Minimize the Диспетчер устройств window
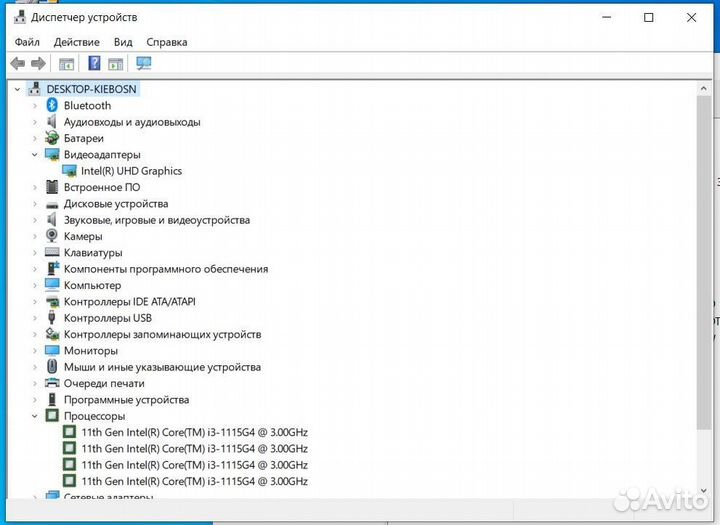 (x=607, y=17)
